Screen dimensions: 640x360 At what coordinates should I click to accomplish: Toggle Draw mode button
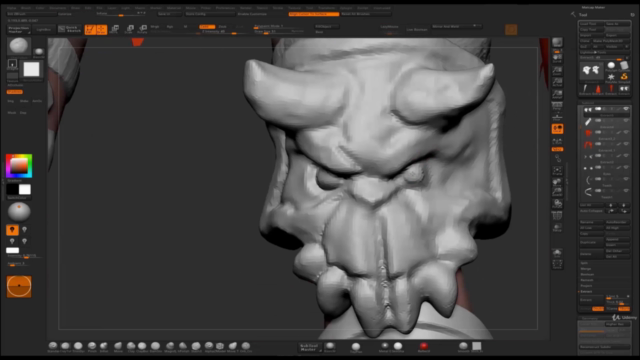[x=101, y=29]
